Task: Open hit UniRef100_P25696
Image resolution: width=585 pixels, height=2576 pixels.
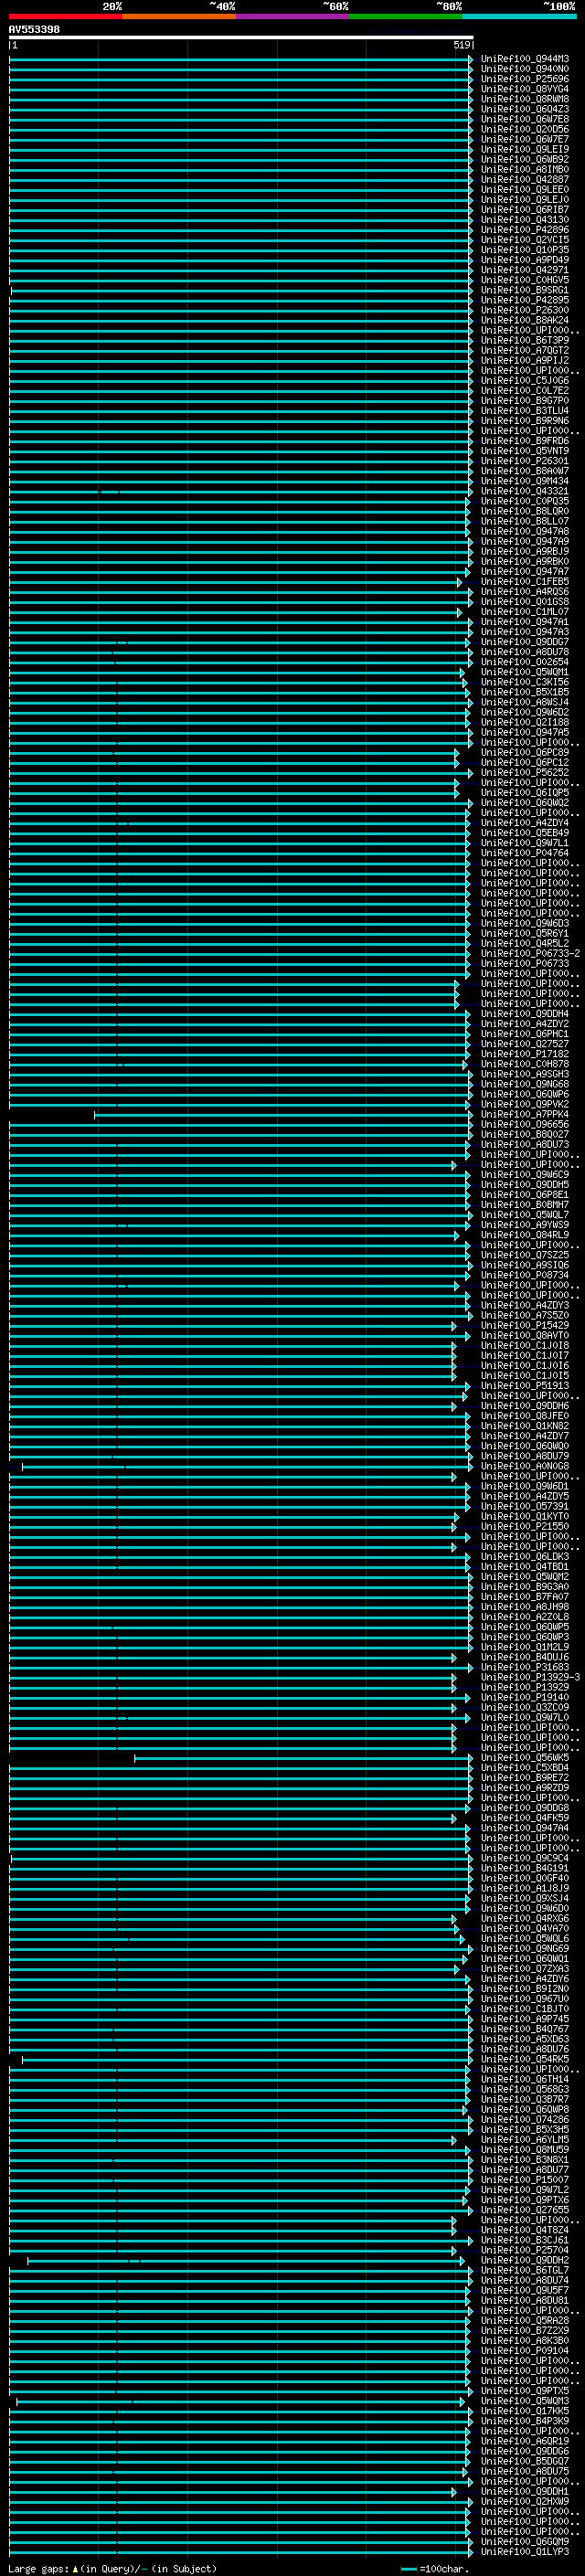Action: click(x=525, y=79)
